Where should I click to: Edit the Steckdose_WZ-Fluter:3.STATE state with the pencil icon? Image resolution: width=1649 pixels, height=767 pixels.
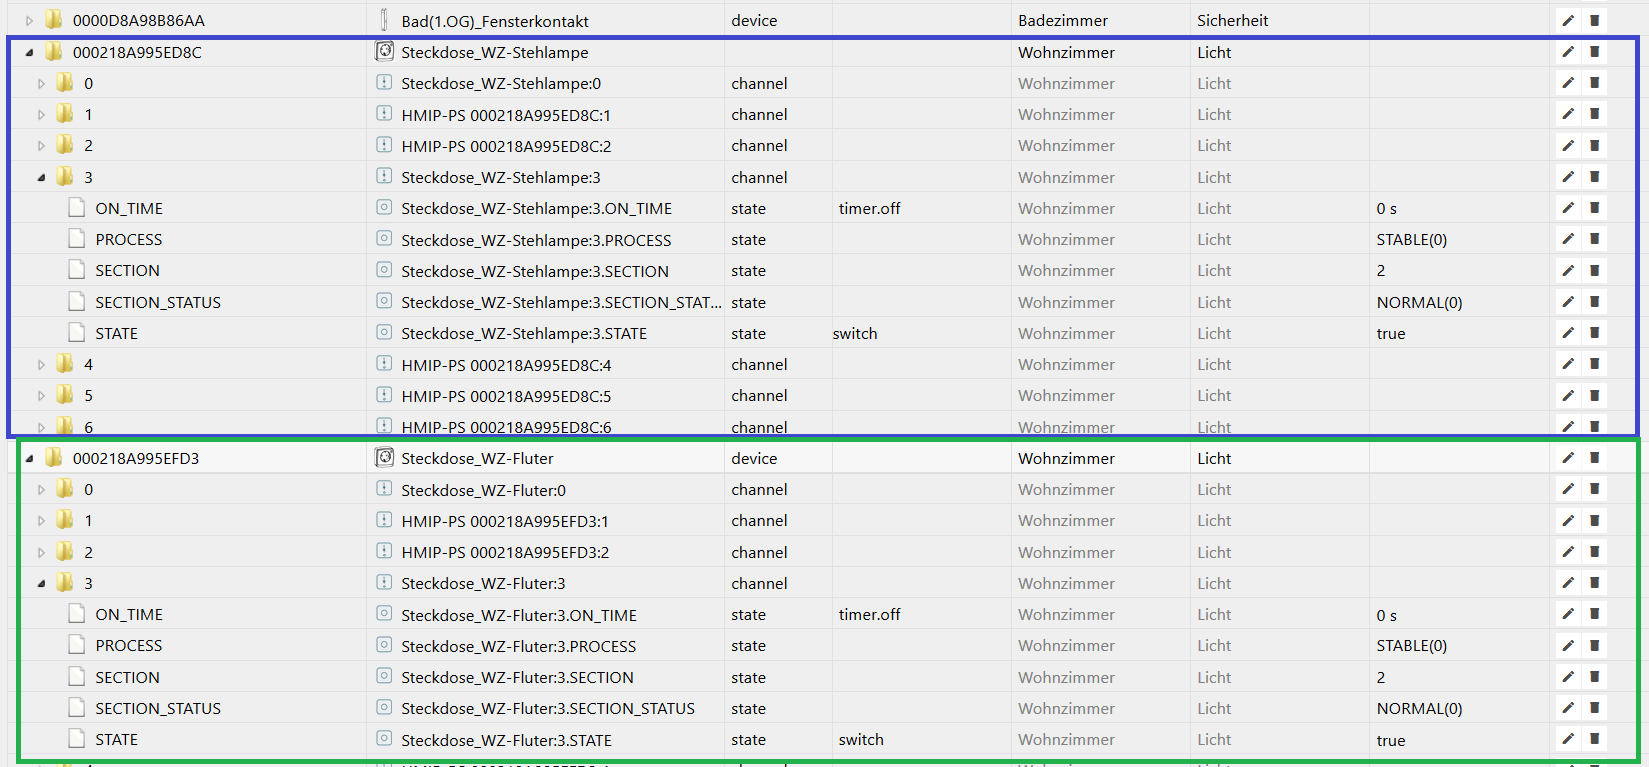1568,739
